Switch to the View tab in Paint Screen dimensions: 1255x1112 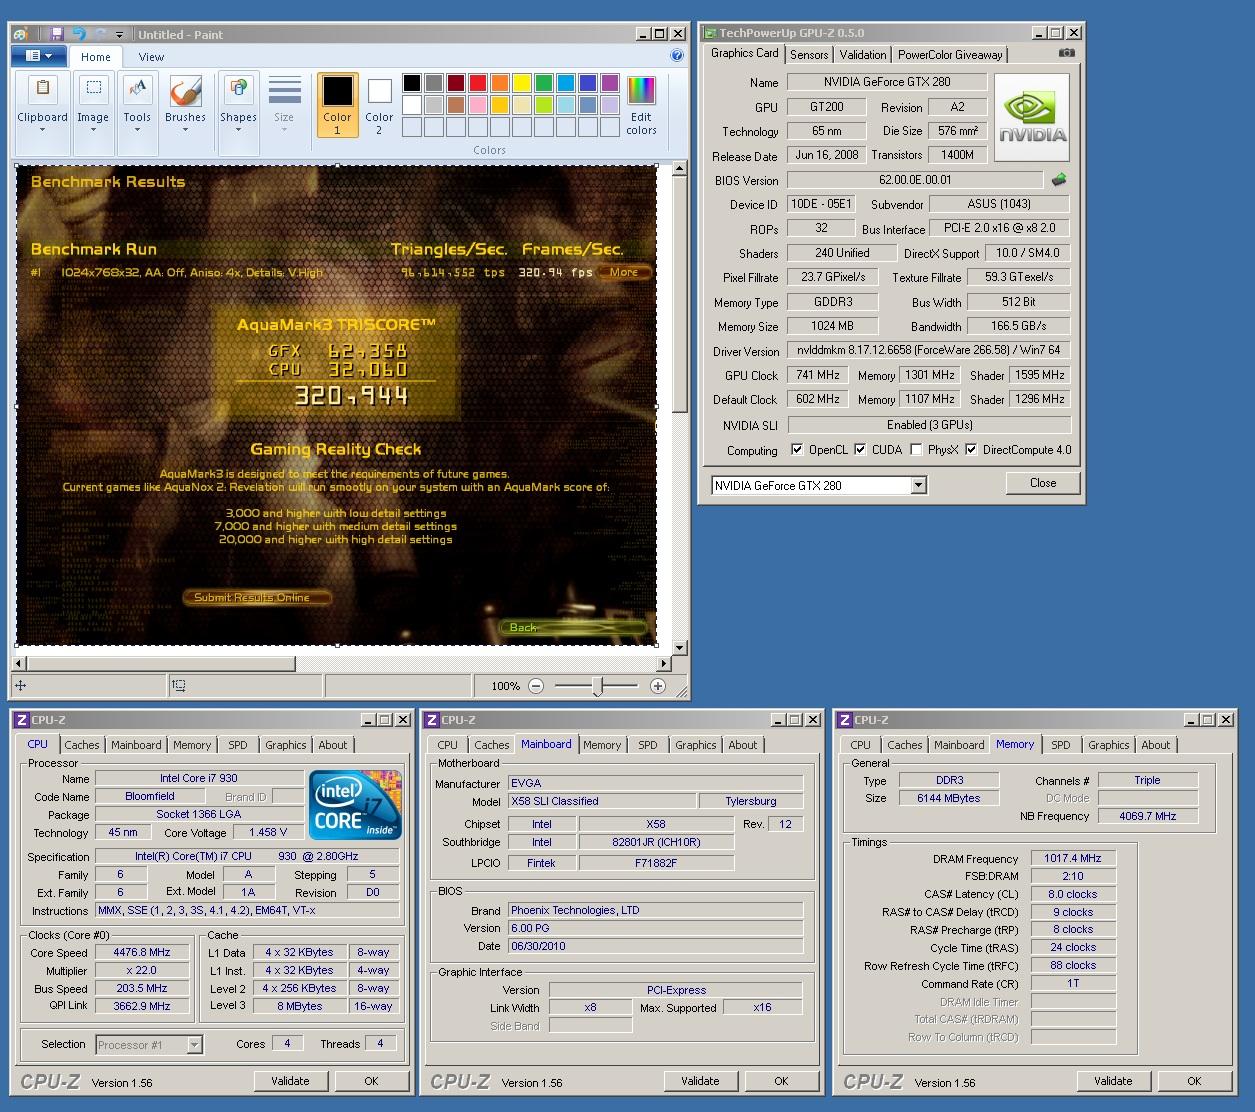152,57
